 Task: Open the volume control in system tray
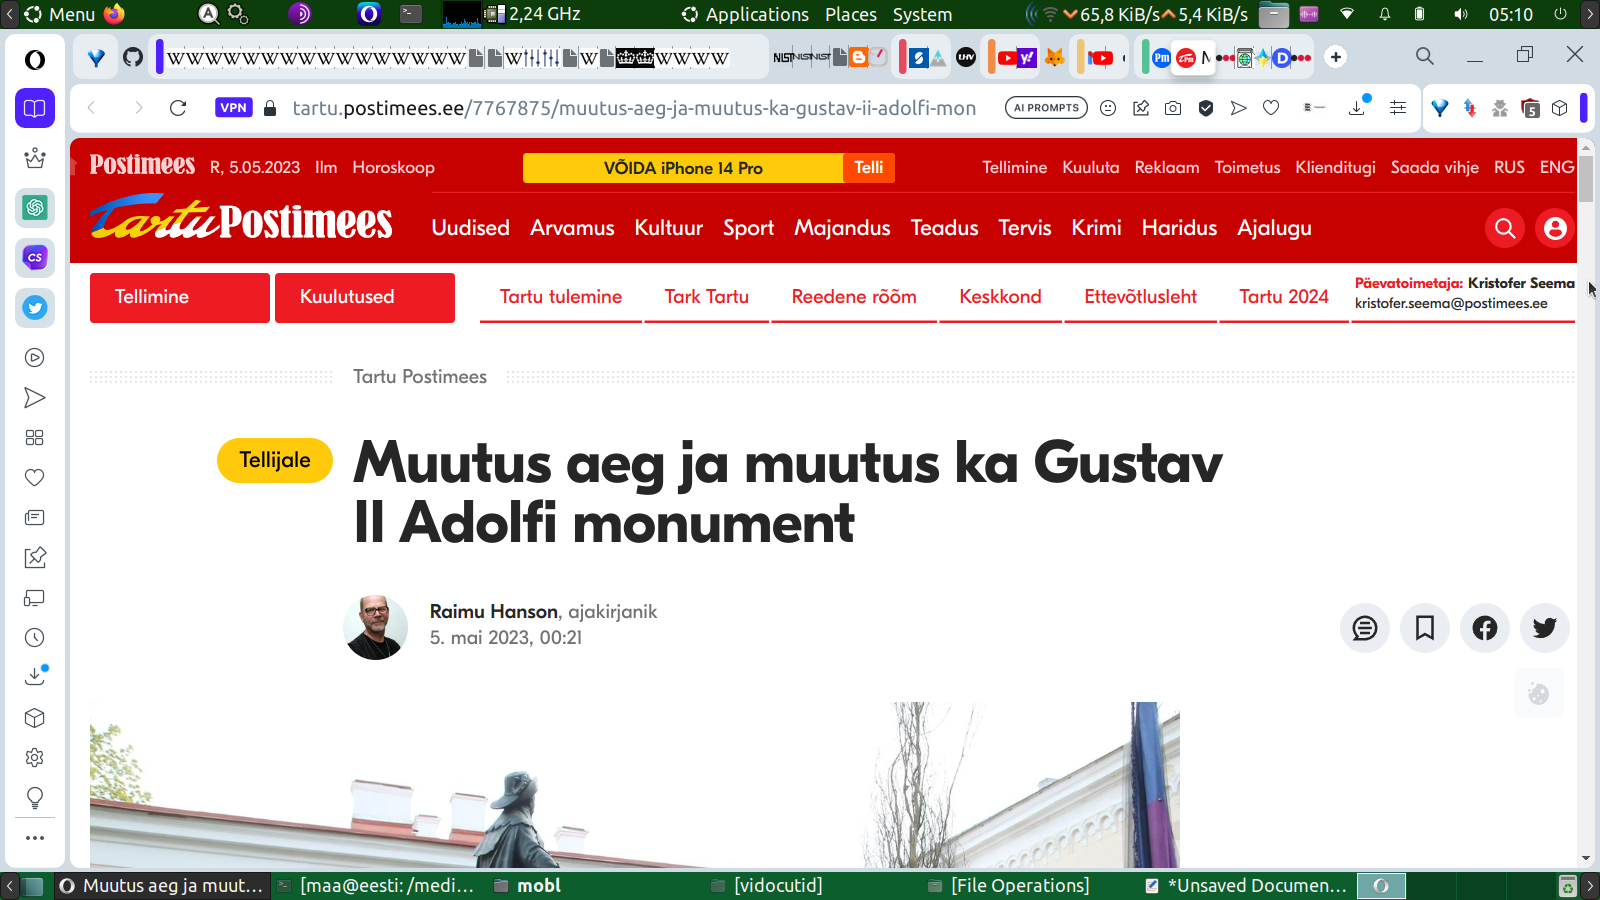(x=1461, y=14)
